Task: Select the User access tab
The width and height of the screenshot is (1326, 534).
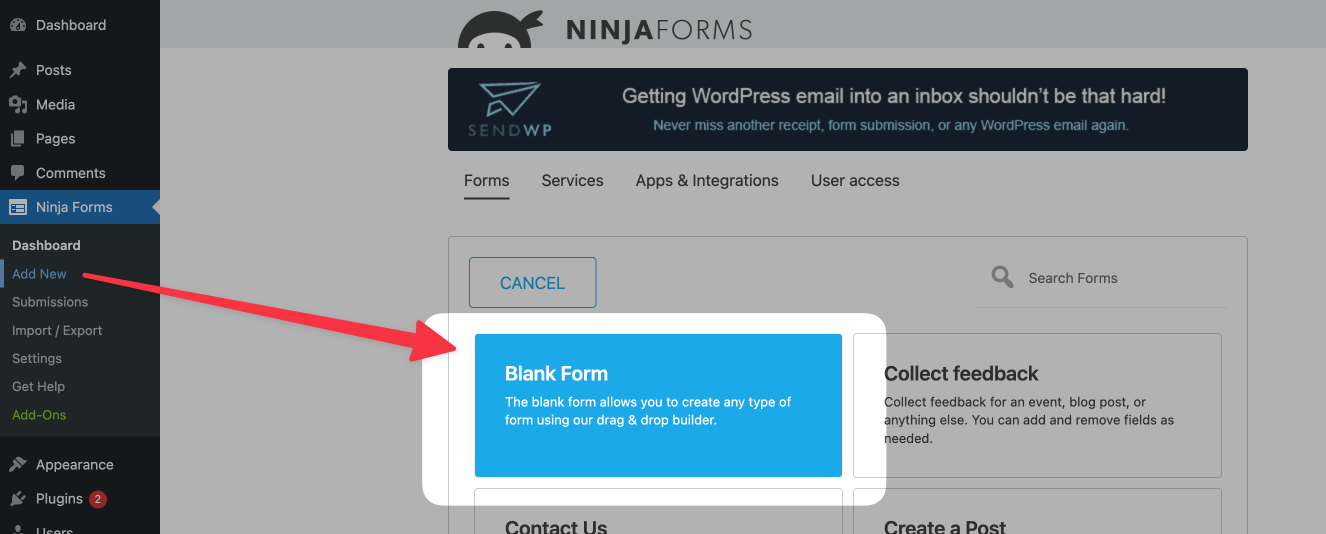Action: (x=855, y=181)
